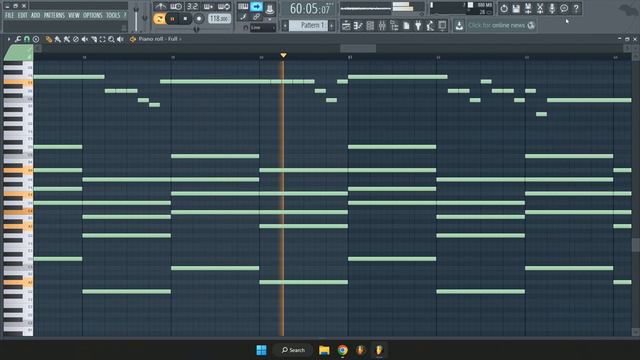Open the ADD menu

point(36,16)
